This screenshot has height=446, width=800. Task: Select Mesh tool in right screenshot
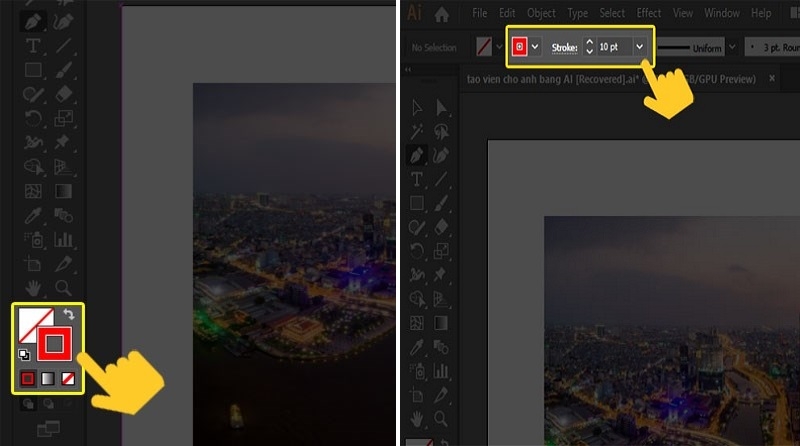[416, 323]
